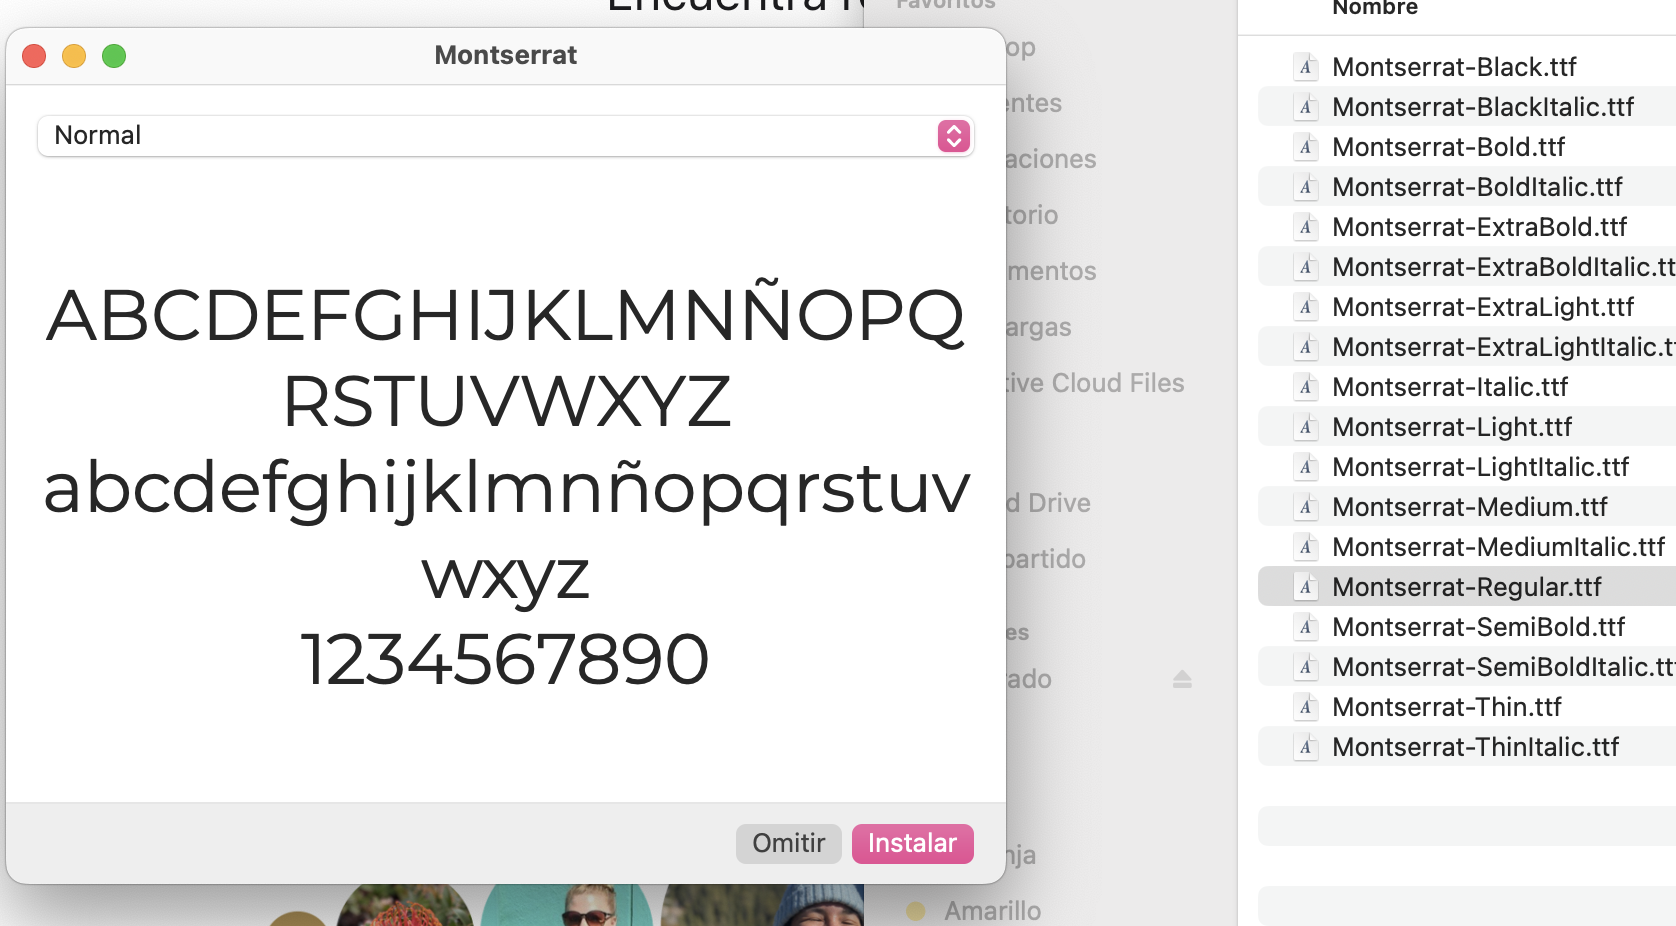Close the Montserrat preview window
Viewport: 1676px width, 926px height.
(x=34, y=56)
